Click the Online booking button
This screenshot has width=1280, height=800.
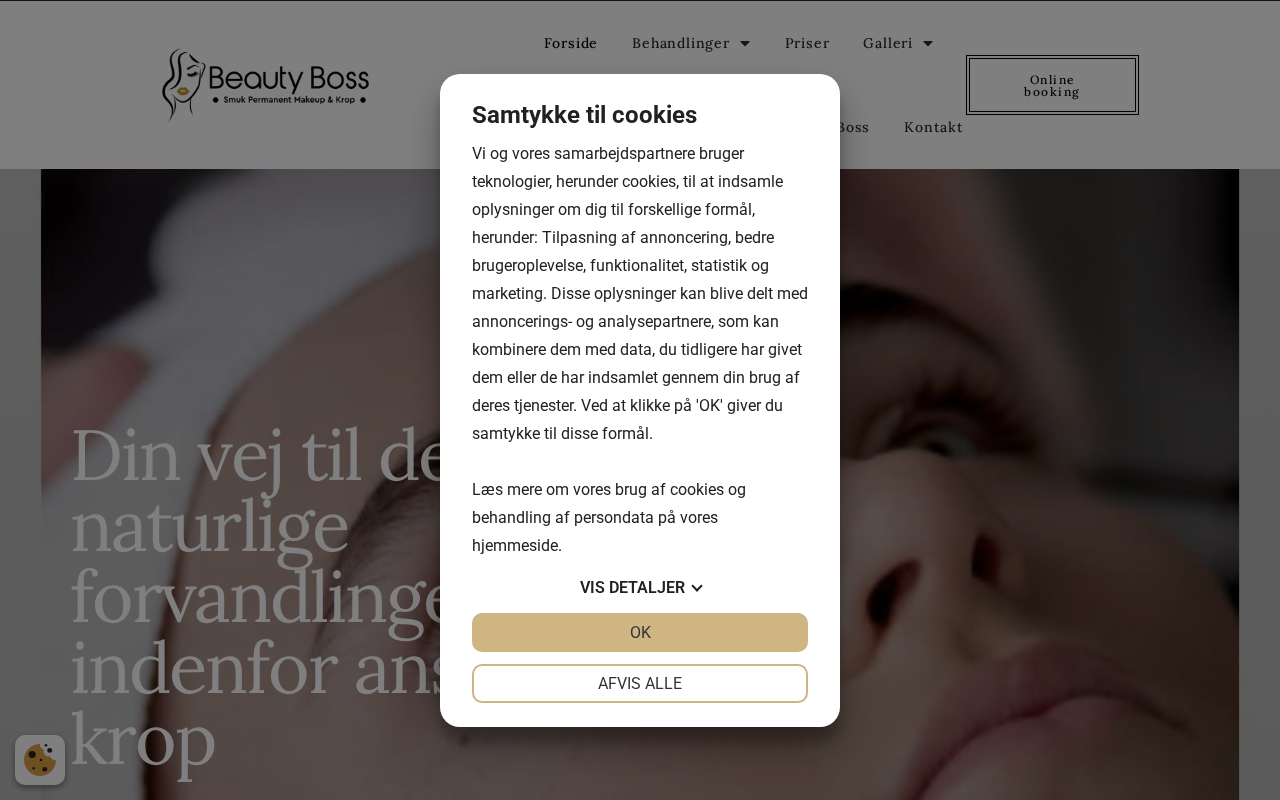click(1052, 85)
